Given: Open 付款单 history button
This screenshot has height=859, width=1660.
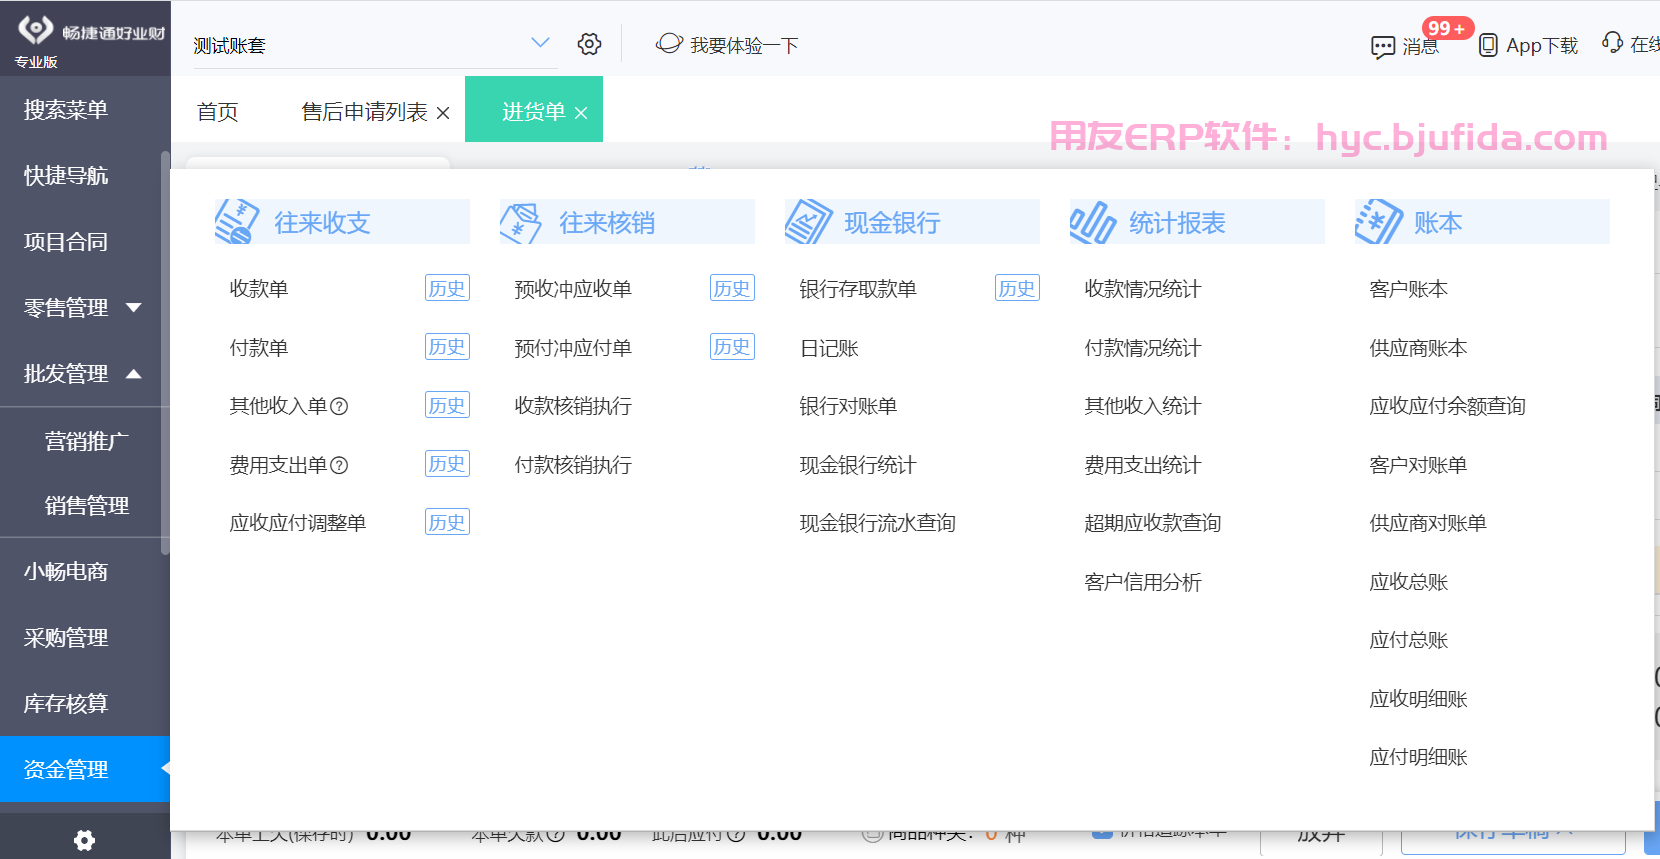Looking at the screenshot, I should click(447, 347).
